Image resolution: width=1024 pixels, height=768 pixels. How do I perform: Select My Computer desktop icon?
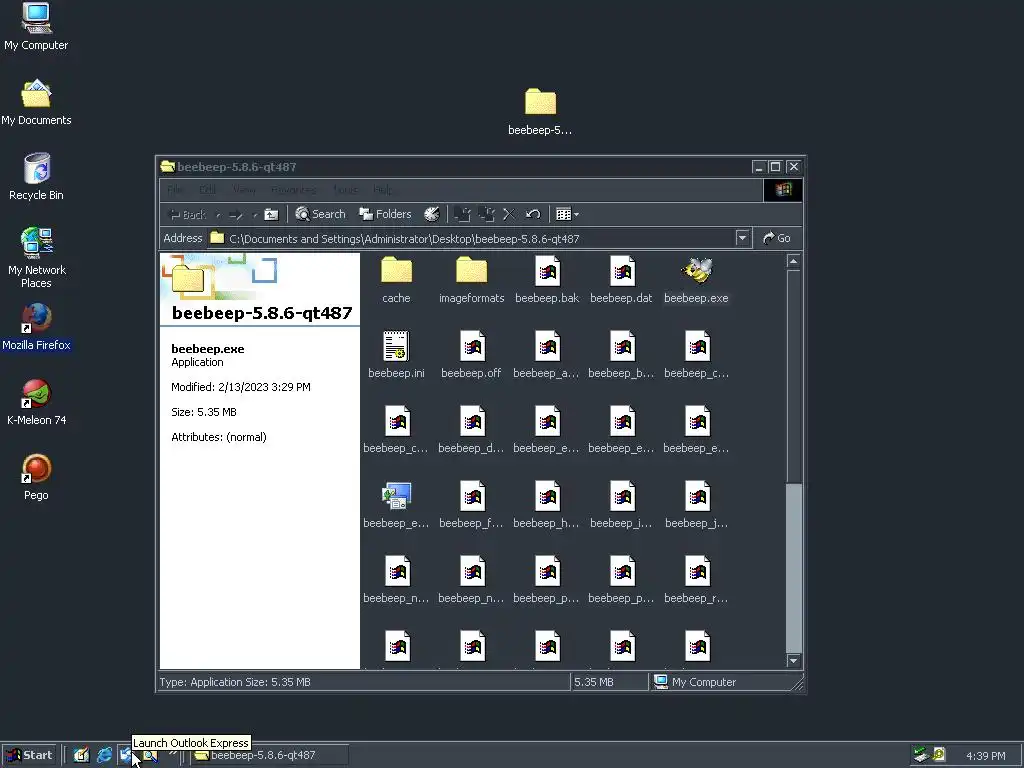point(36,27)
